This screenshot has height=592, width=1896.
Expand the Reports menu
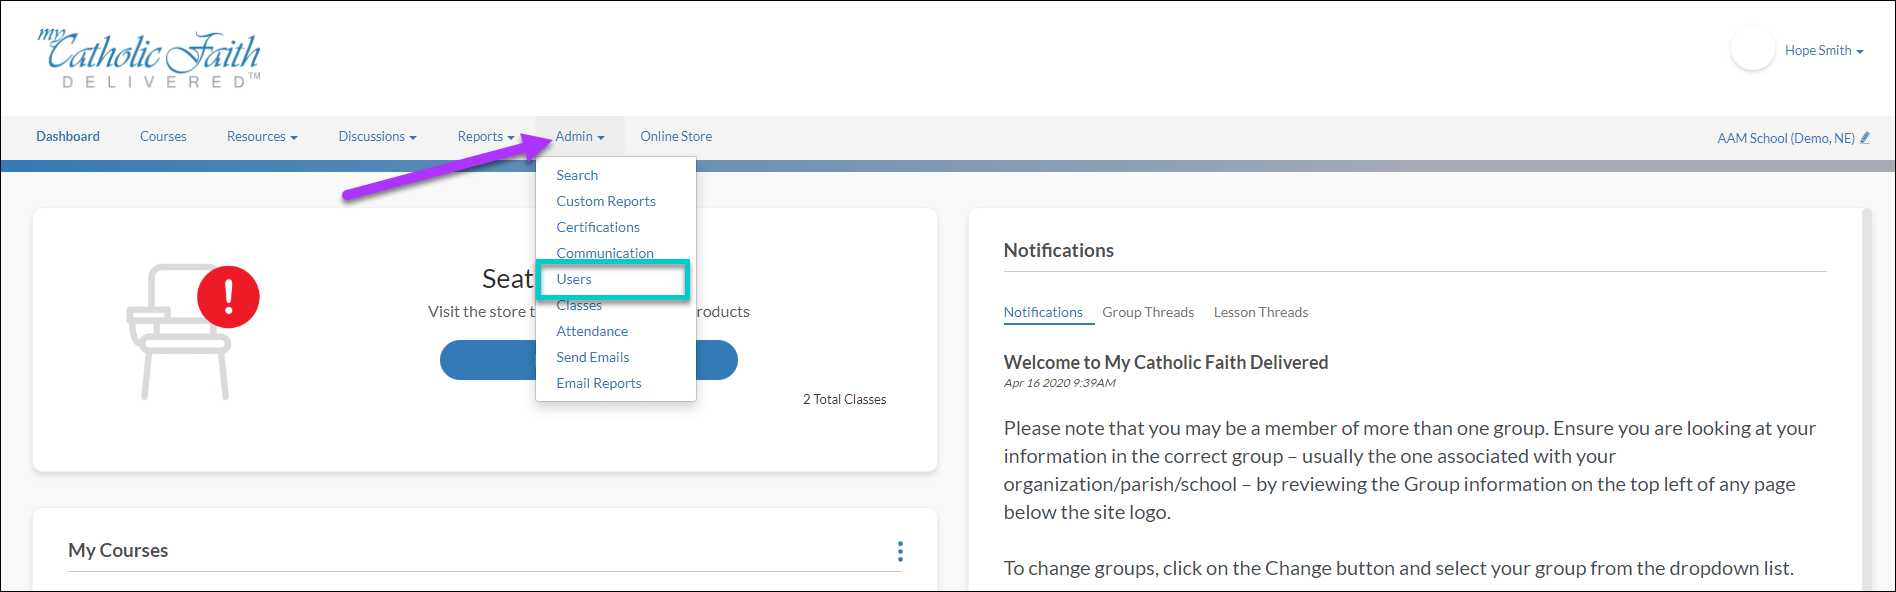pos(486,136)
